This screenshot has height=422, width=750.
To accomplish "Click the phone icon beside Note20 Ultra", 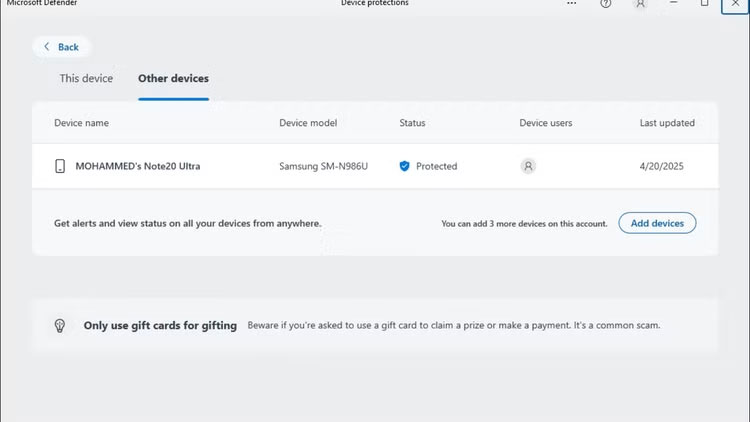I will pyautogui.click(x=60, y=166).
